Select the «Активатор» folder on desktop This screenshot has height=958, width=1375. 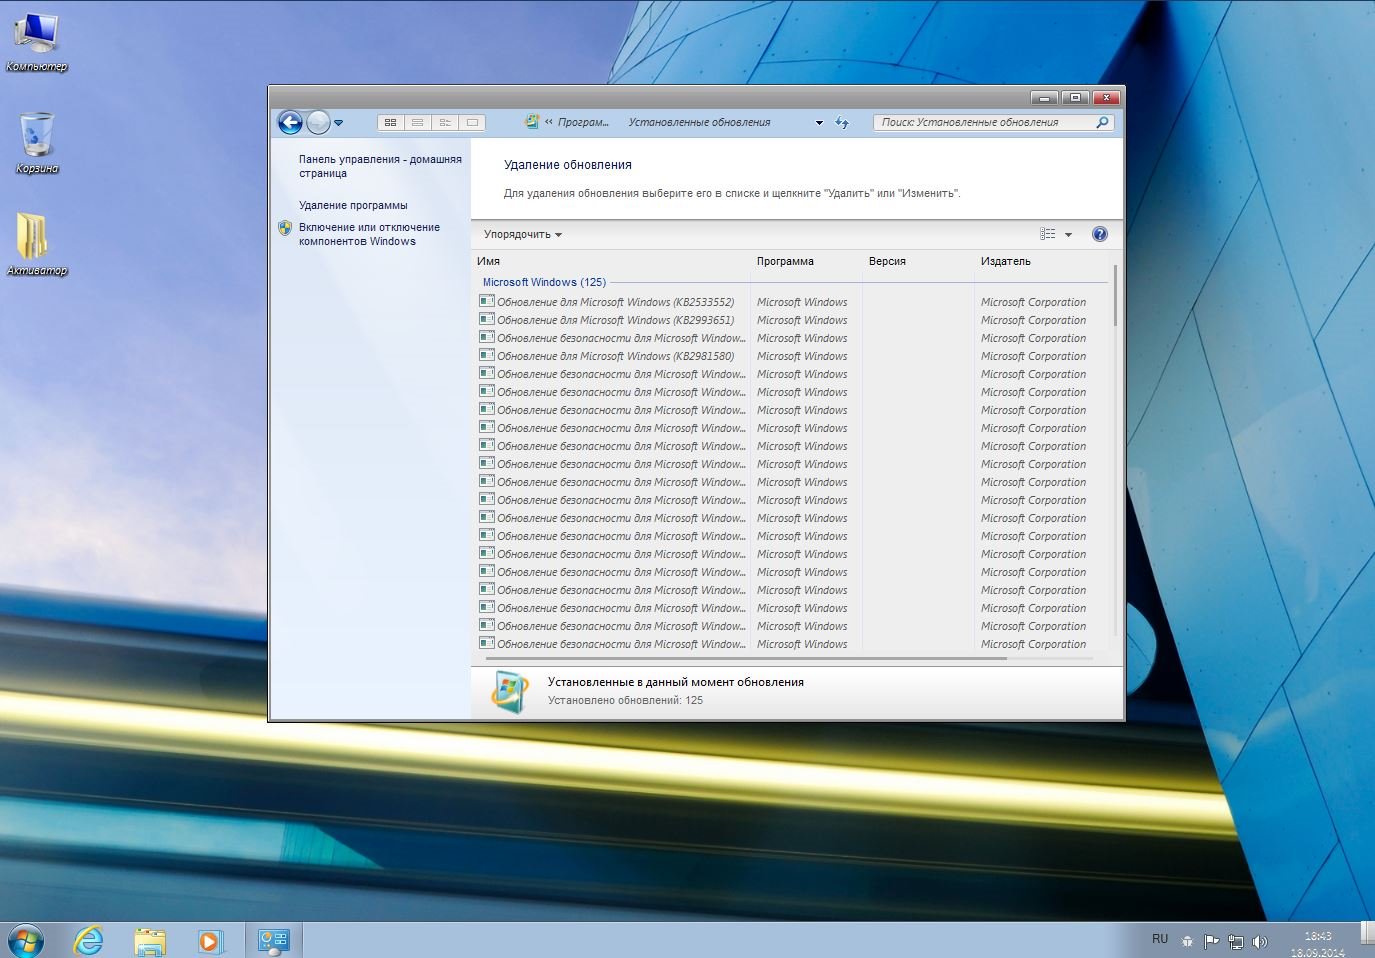coord(36,243)
